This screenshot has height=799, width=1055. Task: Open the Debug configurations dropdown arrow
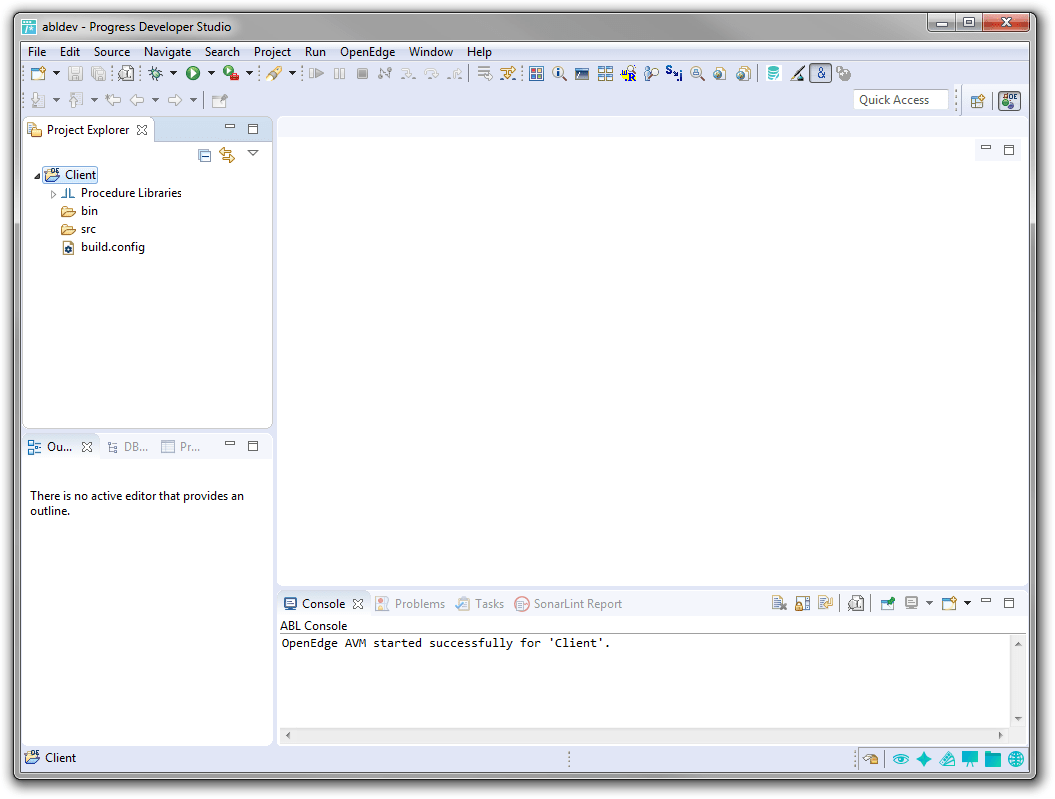click(174, 73)
